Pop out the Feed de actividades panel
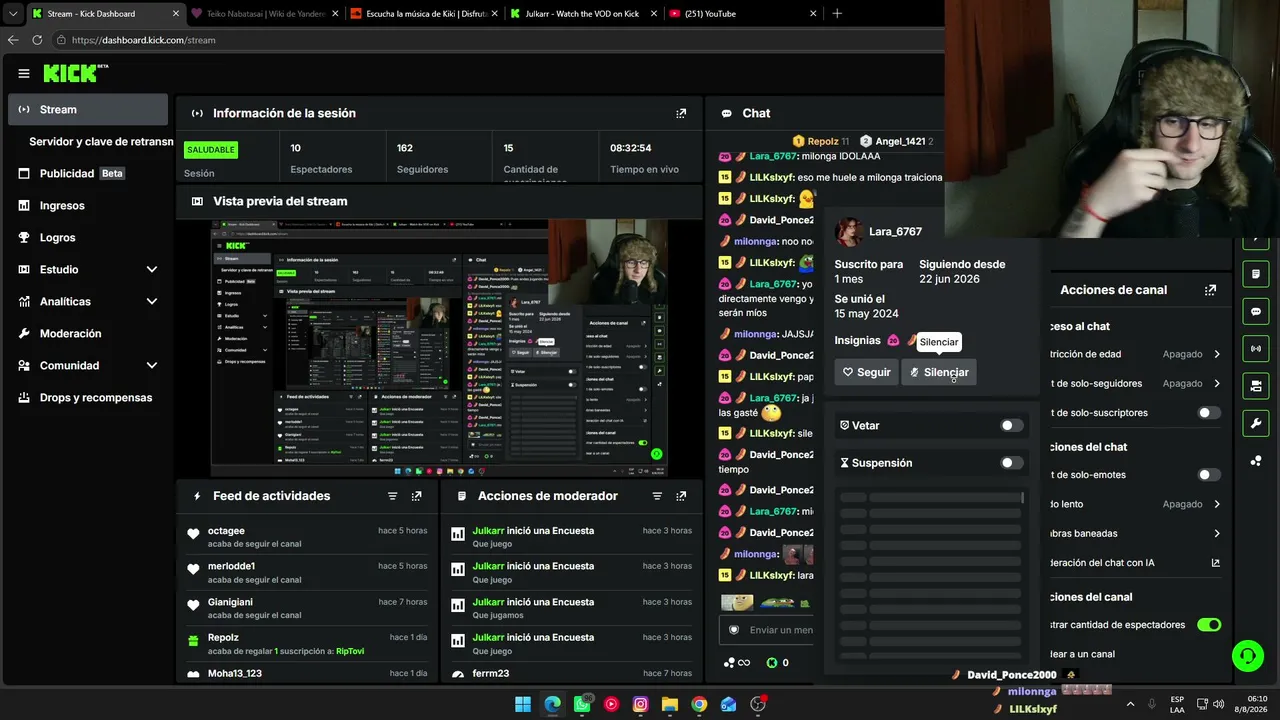Screen dimensions: 1280x720 tap(417, 496)
